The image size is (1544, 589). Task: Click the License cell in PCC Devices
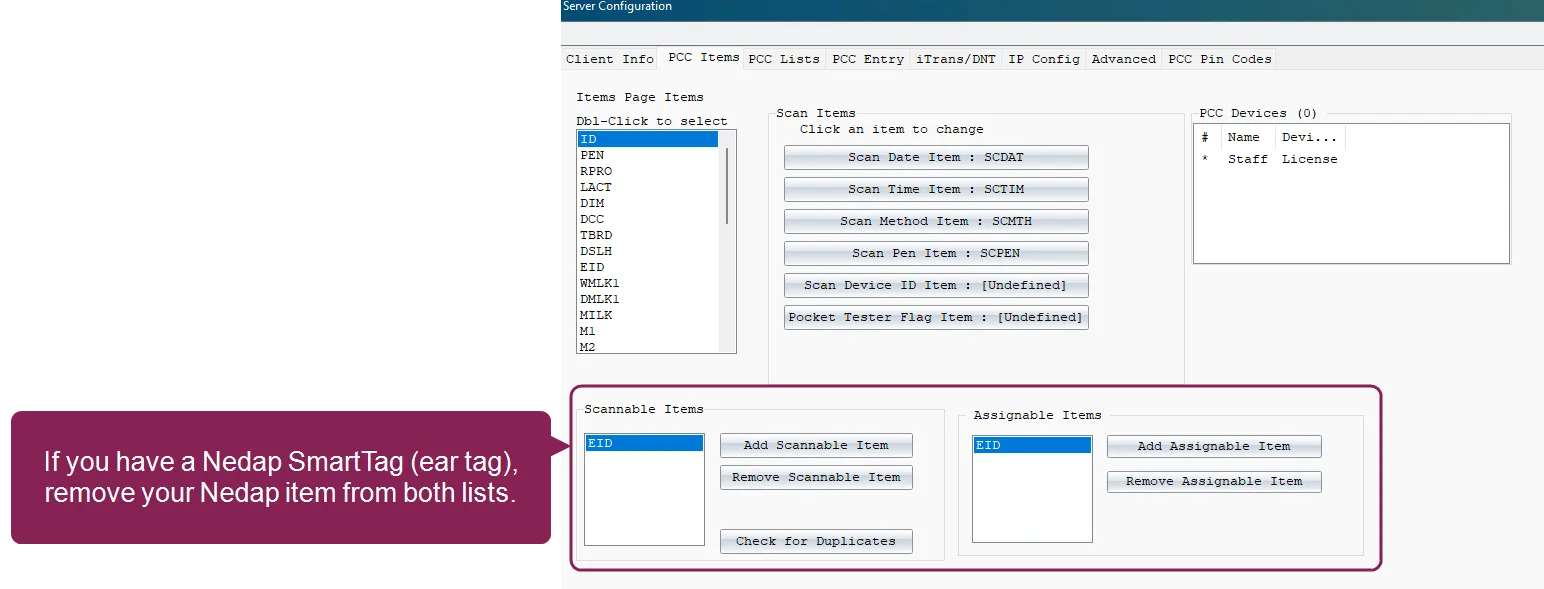coord(1310,159)
